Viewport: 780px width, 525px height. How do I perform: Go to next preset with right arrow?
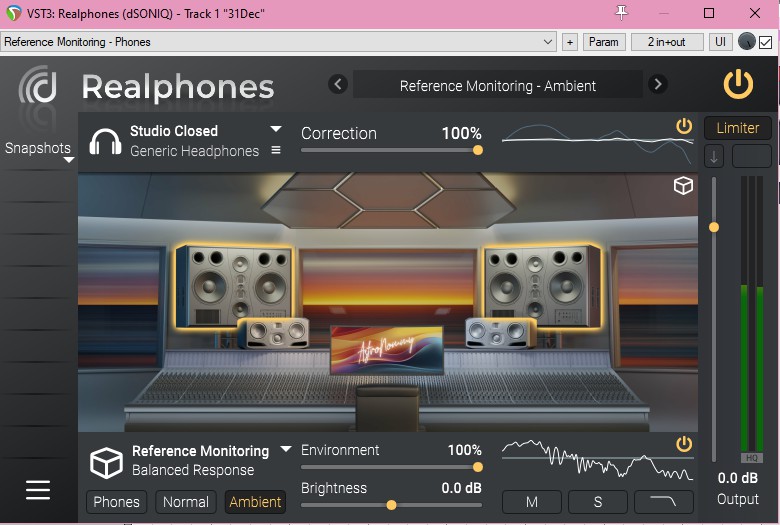click(658, 84)
